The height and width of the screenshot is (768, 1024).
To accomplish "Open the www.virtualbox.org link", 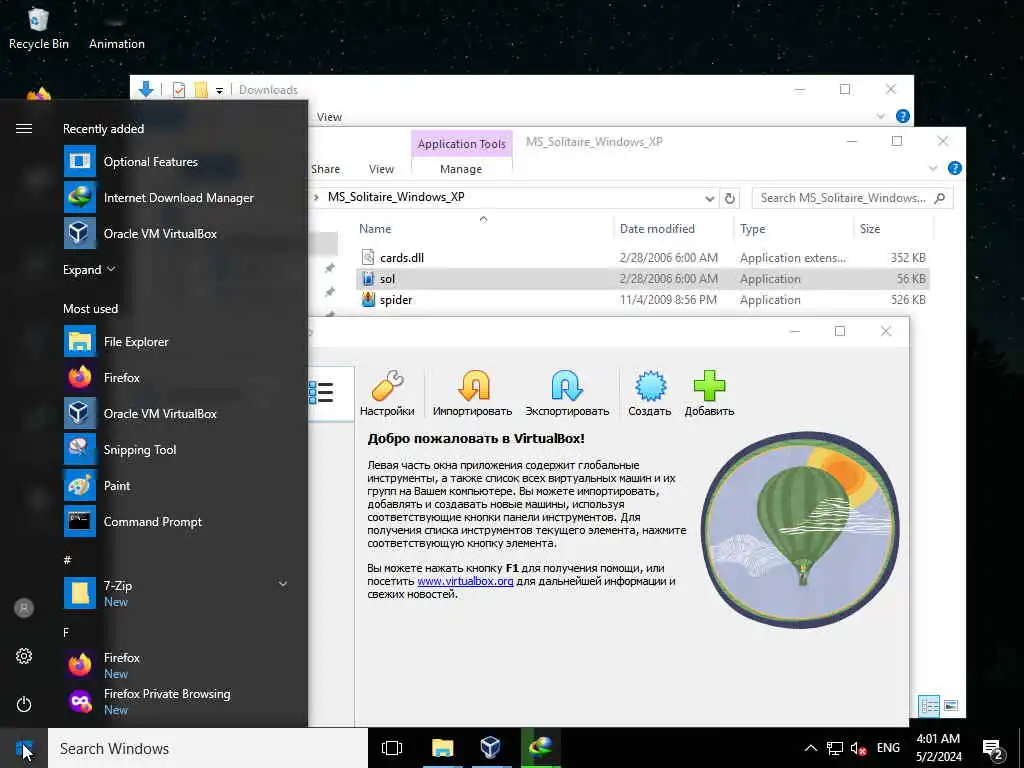I will point(465,581).
